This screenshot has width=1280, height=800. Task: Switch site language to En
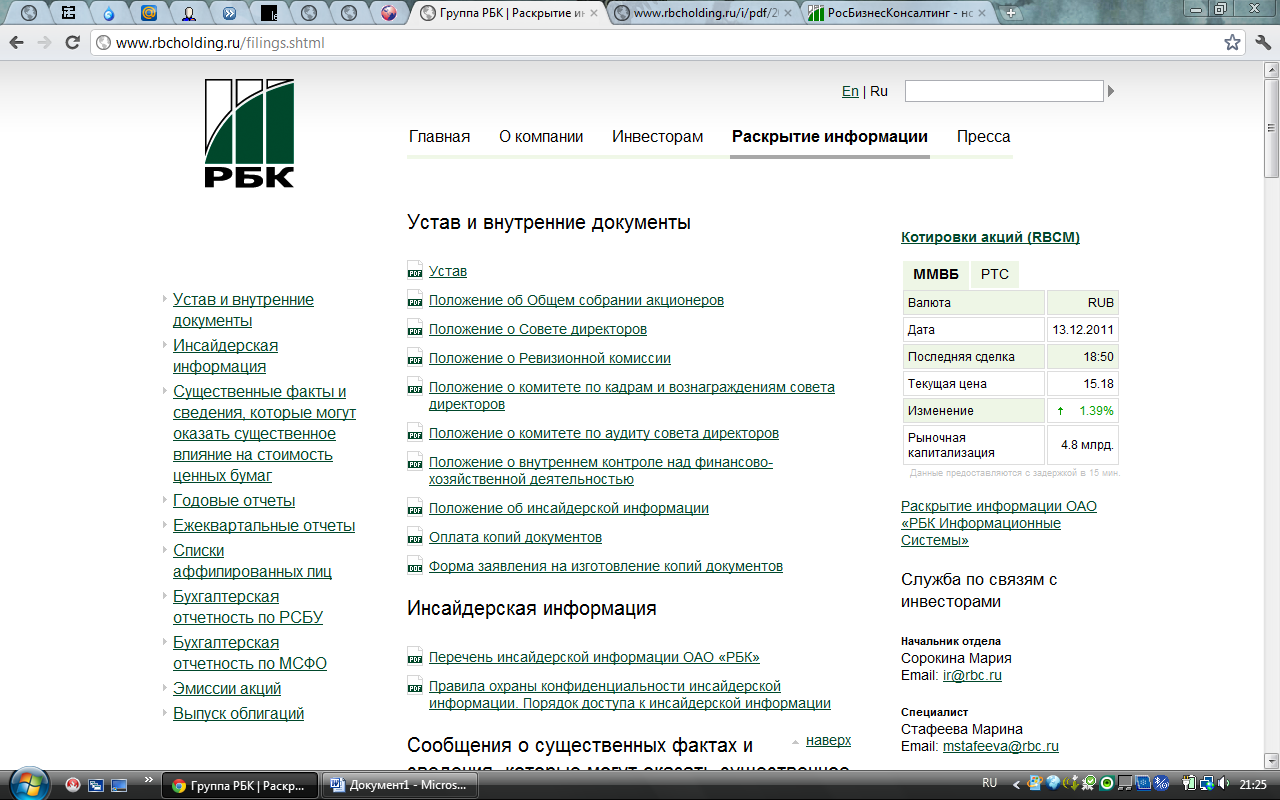(x=850, y=91)
